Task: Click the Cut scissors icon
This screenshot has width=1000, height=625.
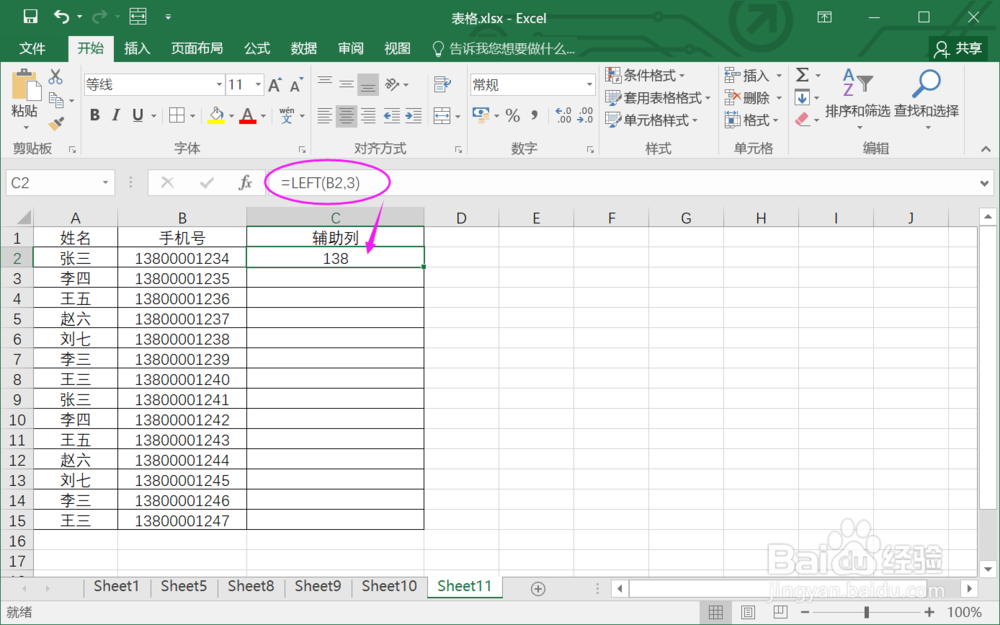Action: point(55,77)
